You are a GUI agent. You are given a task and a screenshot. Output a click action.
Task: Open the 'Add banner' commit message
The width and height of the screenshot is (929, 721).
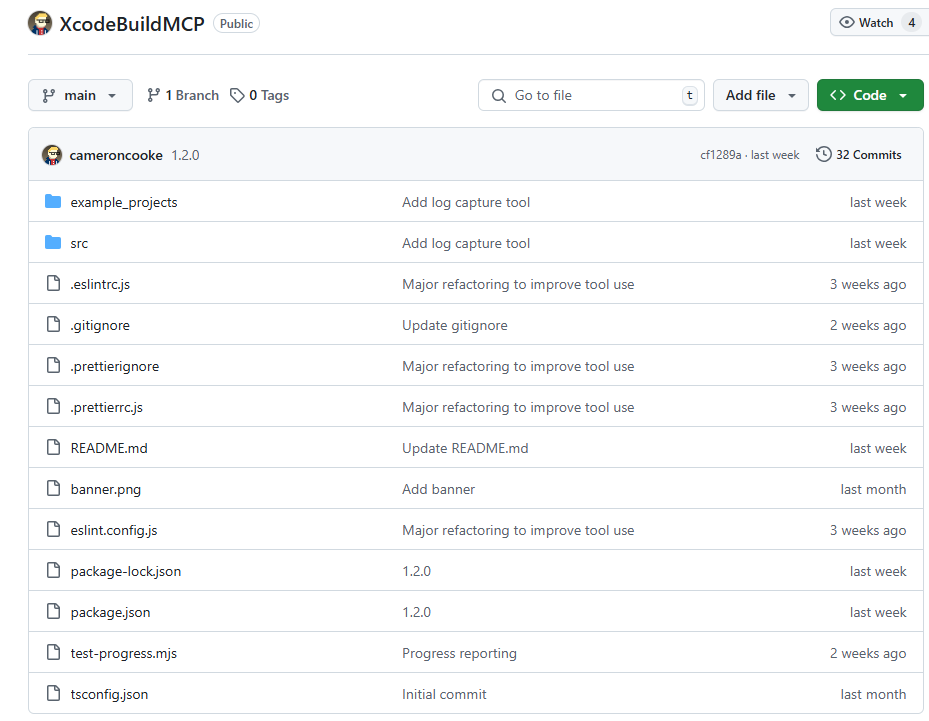[x=438, y=489]
